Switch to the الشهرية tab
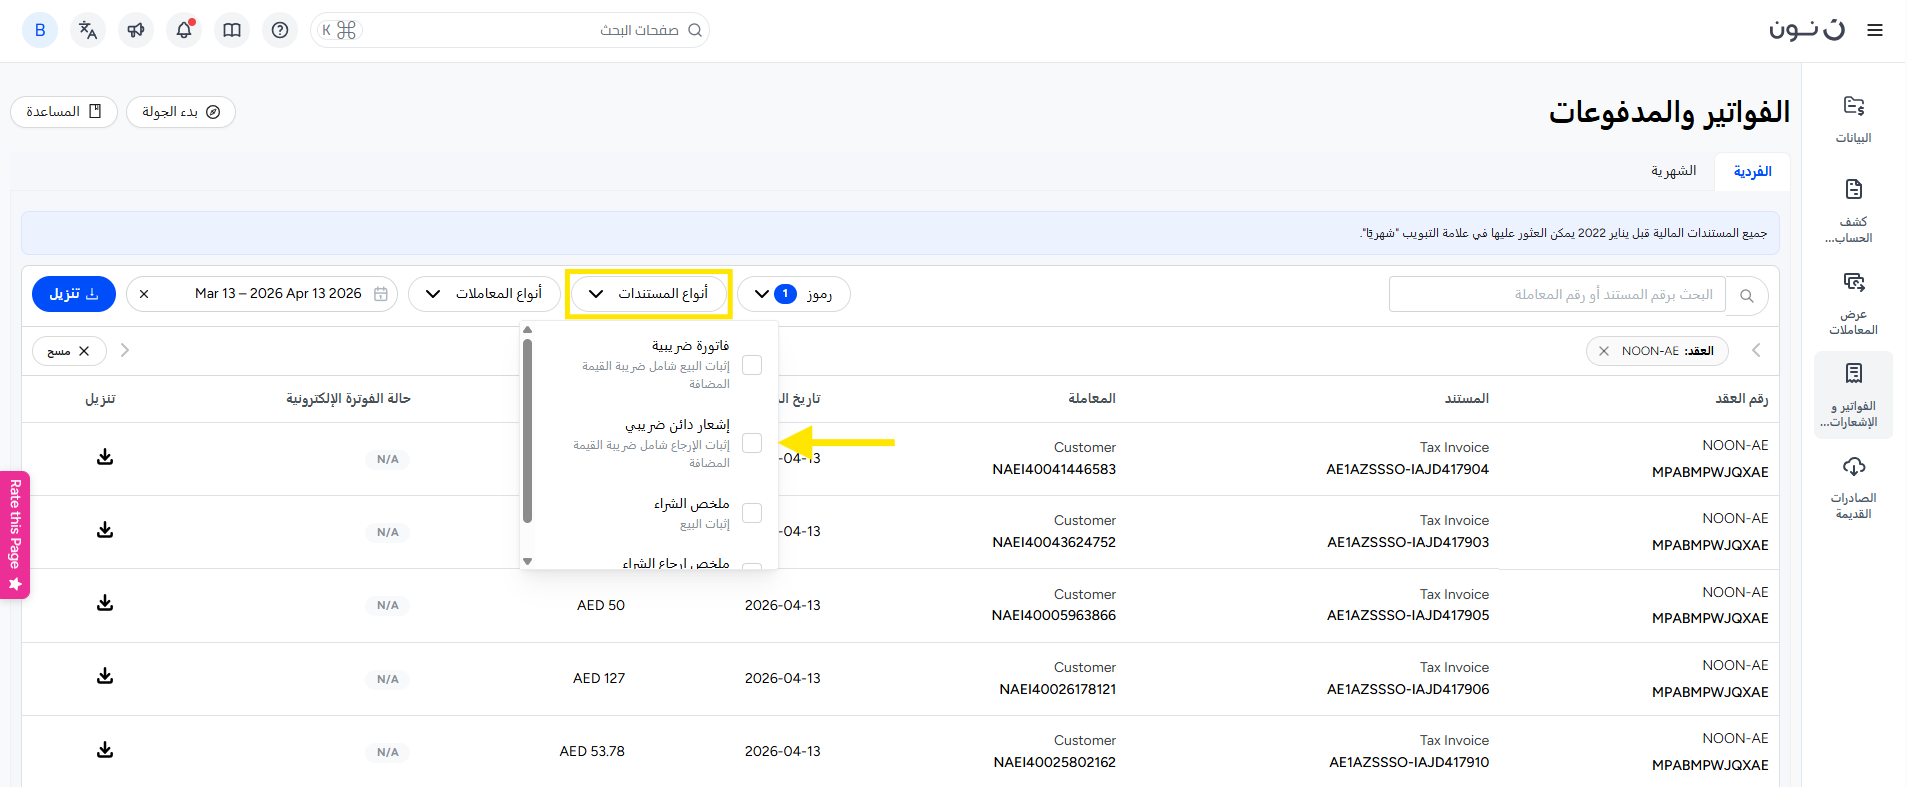Screen dimensions: 1907x787 (x=1673, y=171)
